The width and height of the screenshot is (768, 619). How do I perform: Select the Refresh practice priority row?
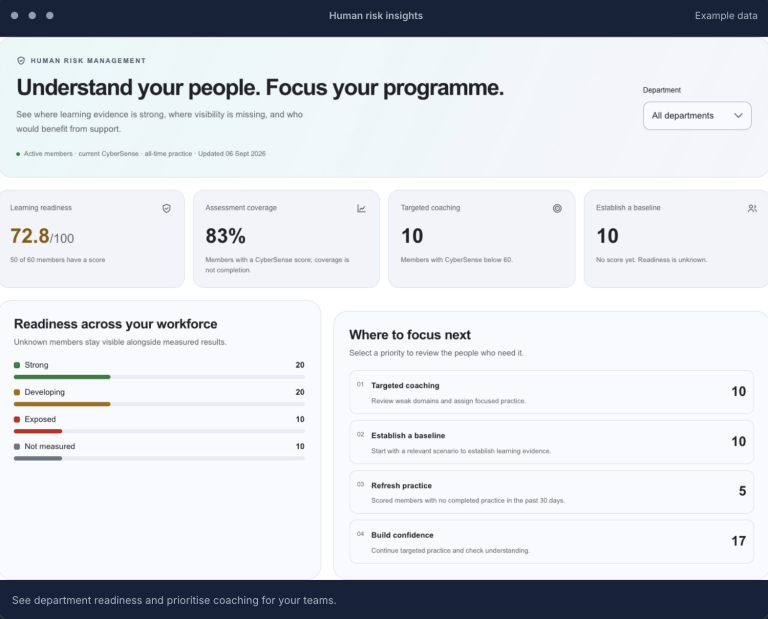(x=552, y=492)
